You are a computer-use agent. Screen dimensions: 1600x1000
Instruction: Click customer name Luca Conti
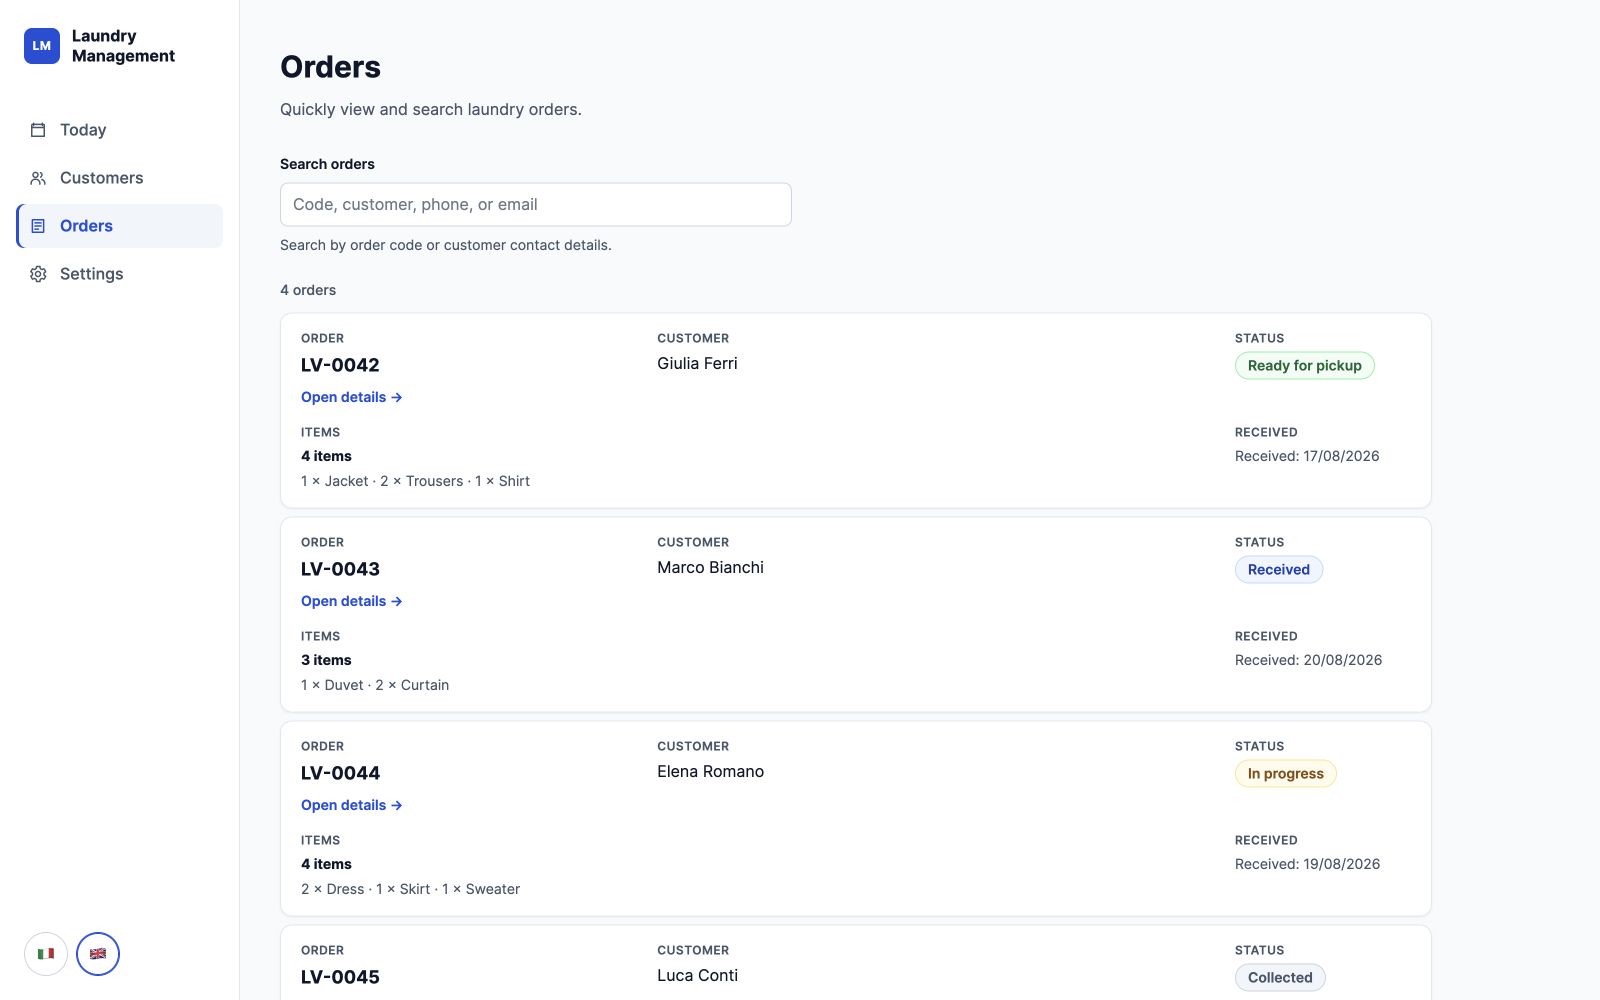click(x=697, y=976)
